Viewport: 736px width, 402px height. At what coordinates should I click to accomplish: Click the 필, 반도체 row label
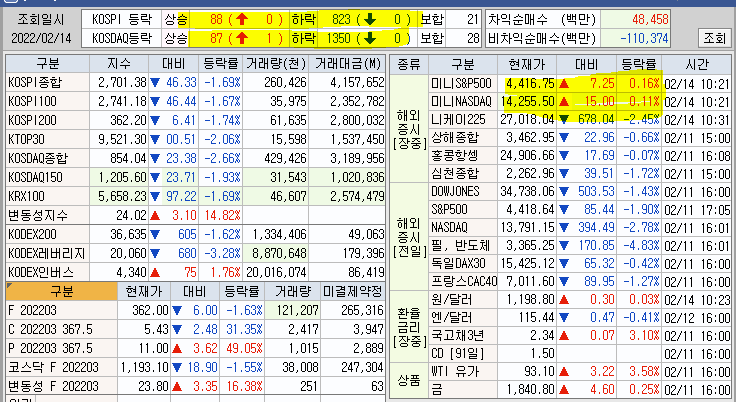point(460,246)
